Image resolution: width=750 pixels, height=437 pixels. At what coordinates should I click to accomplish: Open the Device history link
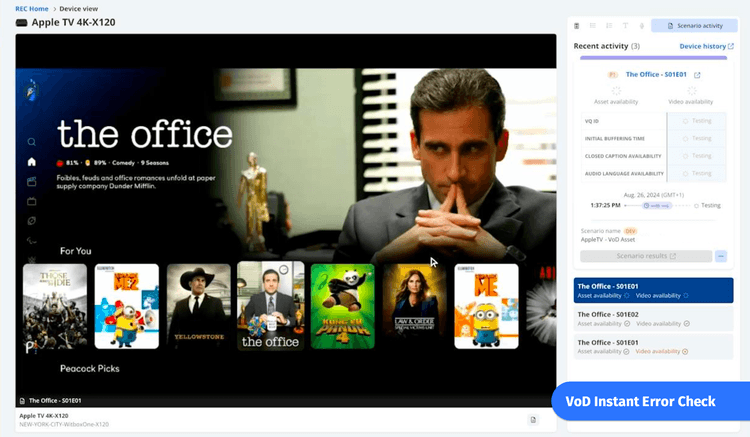[x=706, y=46]
